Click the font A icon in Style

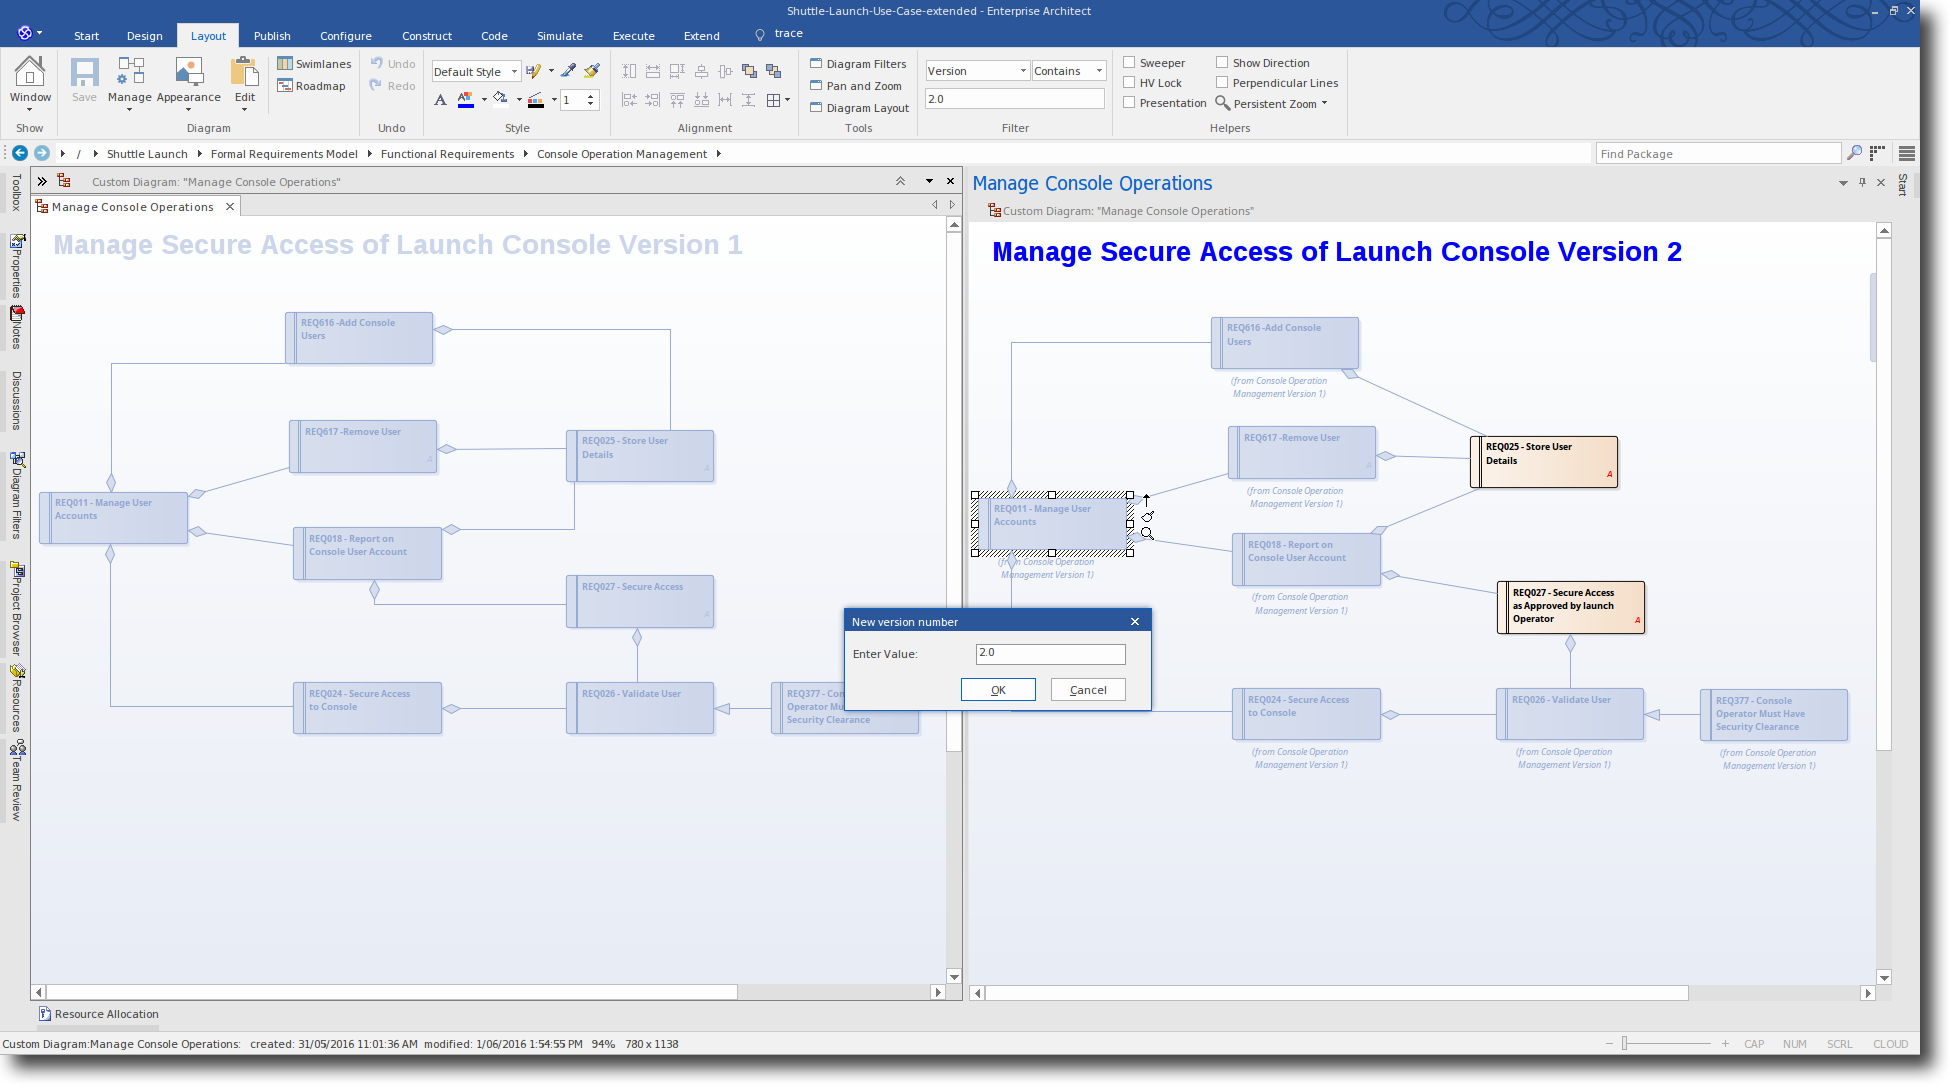440,99
